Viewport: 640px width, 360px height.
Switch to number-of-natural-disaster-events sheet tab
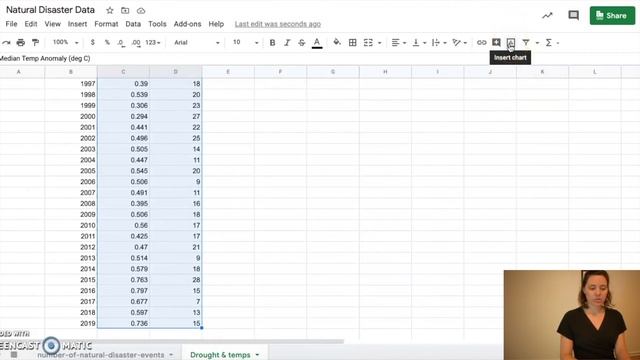point(100,355)
